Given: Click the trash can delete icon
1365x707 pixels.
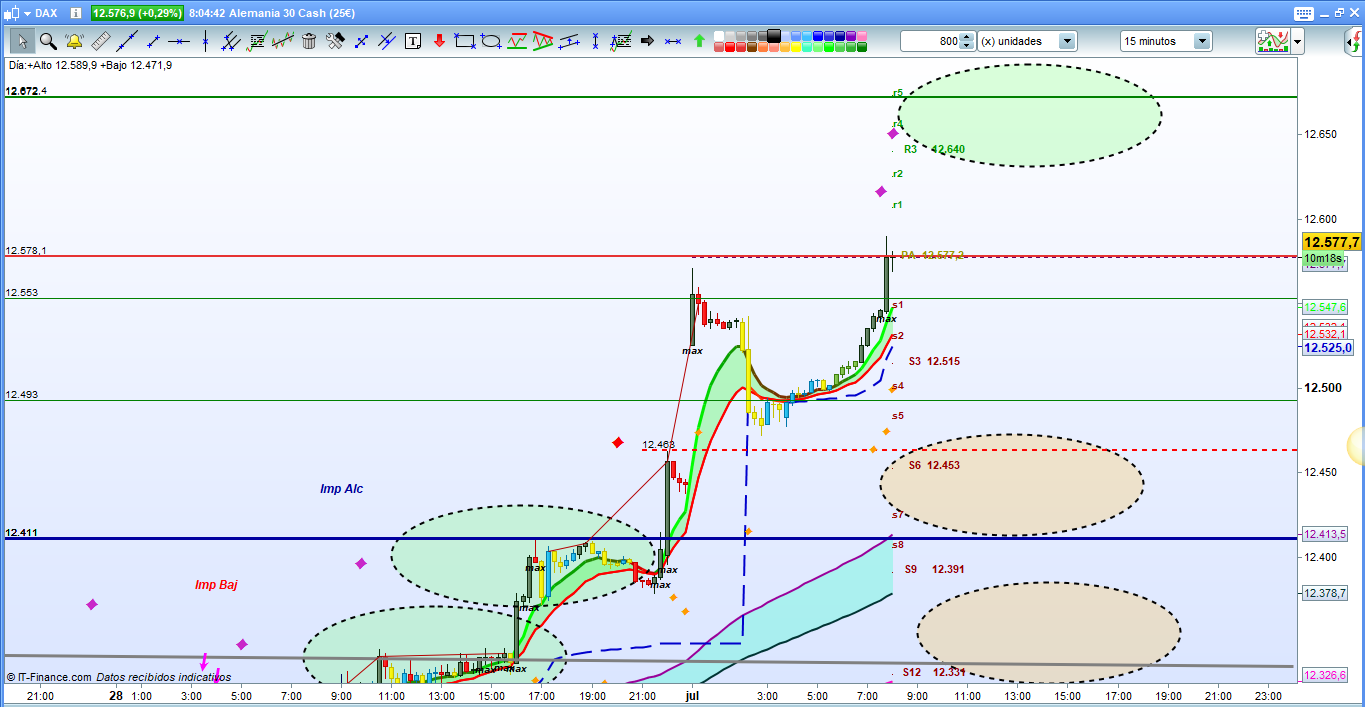Looking at the screenshot, I should pyautogui.click(x=309, y=41).
